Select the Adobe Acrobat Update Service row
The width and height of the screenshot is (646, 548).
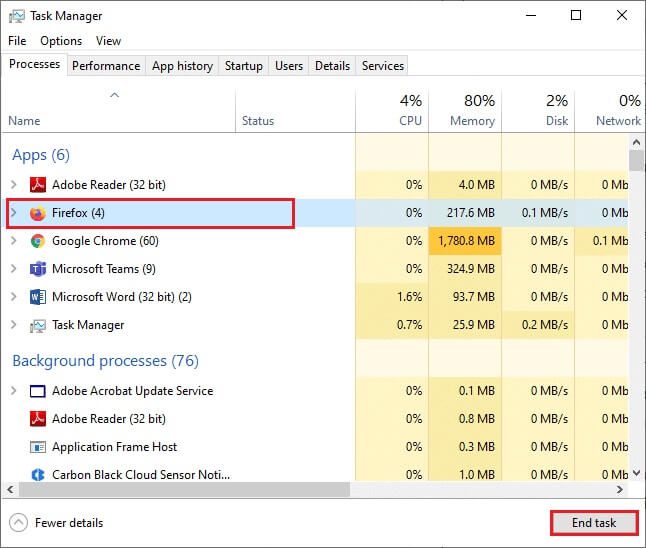(x=315, y=391)
